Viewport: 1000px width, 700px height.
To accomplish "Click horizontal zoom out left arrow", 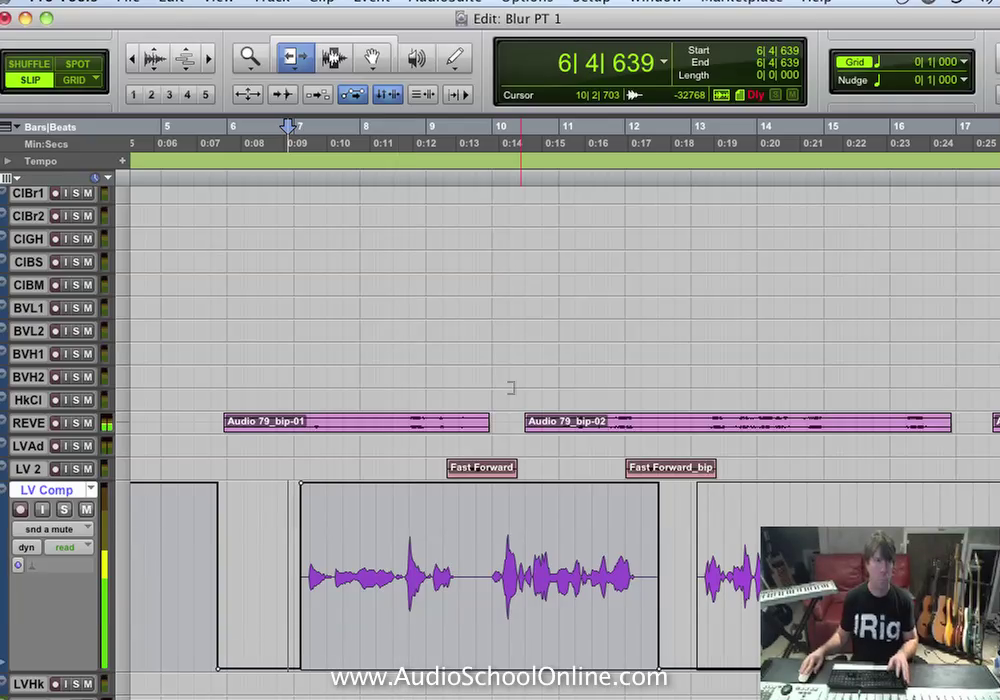I will 132,59.
